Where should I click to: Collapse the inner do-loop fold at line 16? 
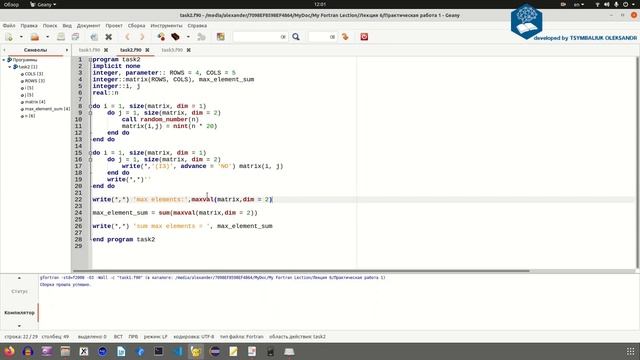(x=90, y=160)
